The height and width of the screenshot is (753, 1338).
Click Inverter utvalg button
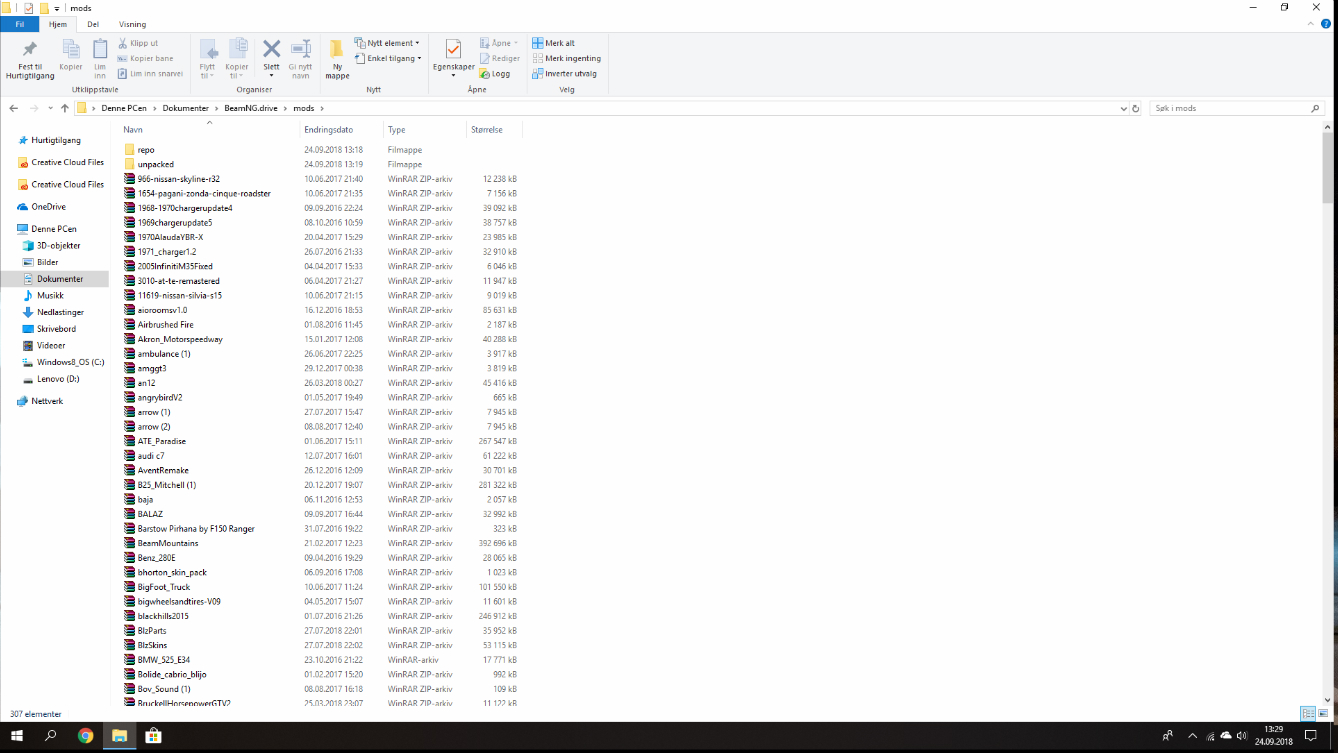tap(565, 73)
